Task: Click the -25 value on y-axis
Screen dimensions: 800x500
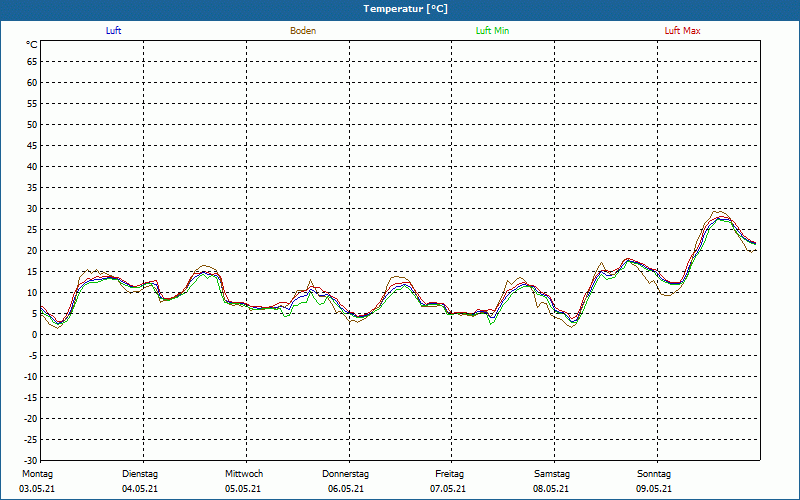Action: [x=31, y=440]
